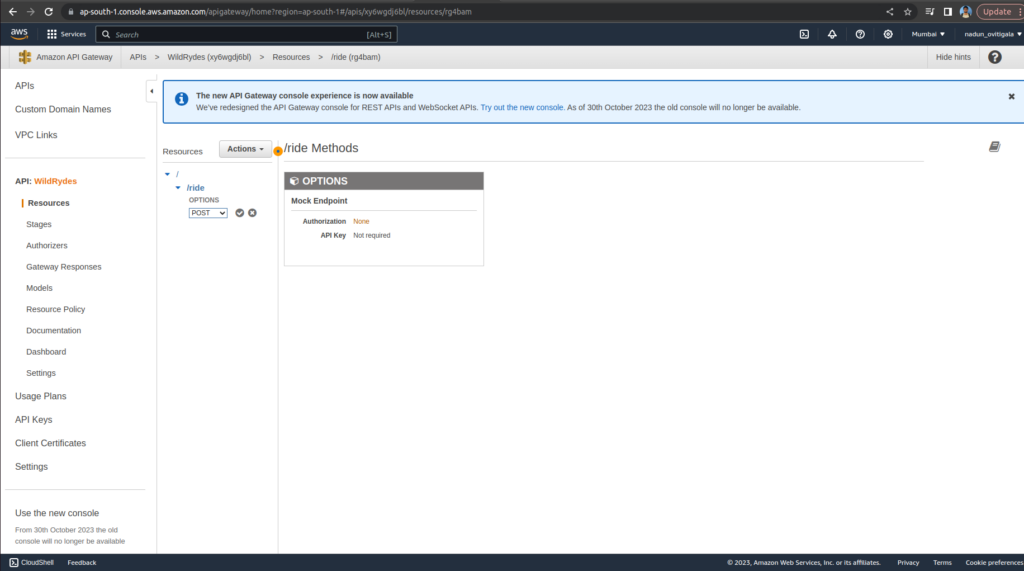
Task: Open the CloudShell icon in top bar
Action: point(804,34)
